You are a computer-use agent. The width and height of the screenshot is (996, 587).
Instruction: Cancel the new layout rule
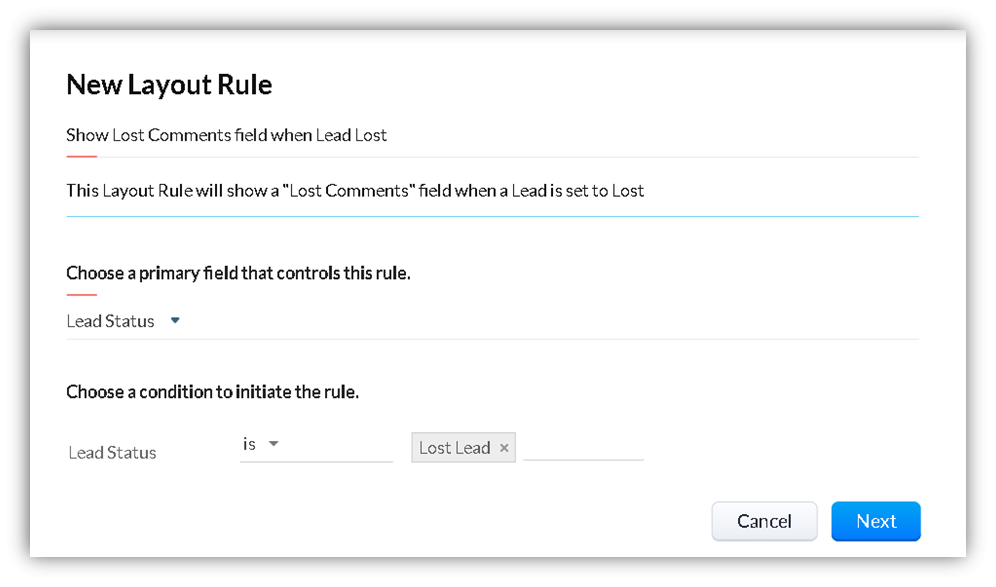pyautogui.click(x=764, y=521)
